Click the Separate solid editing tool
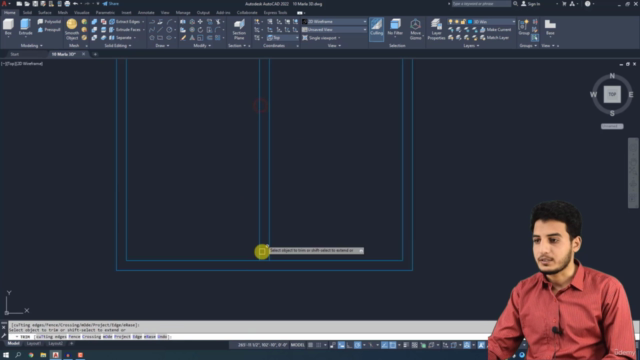 tap(122, 38)
